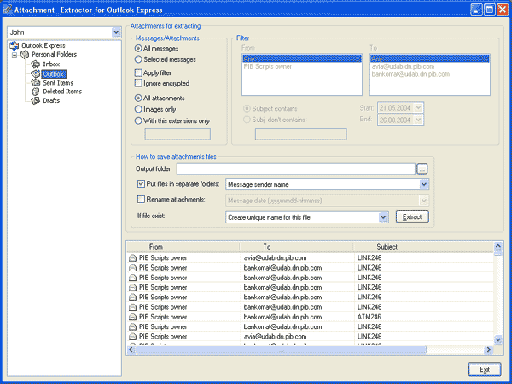Click the Inbox folder icon
The width and height of the screenshot is (512, 384).
pos(35,64)
